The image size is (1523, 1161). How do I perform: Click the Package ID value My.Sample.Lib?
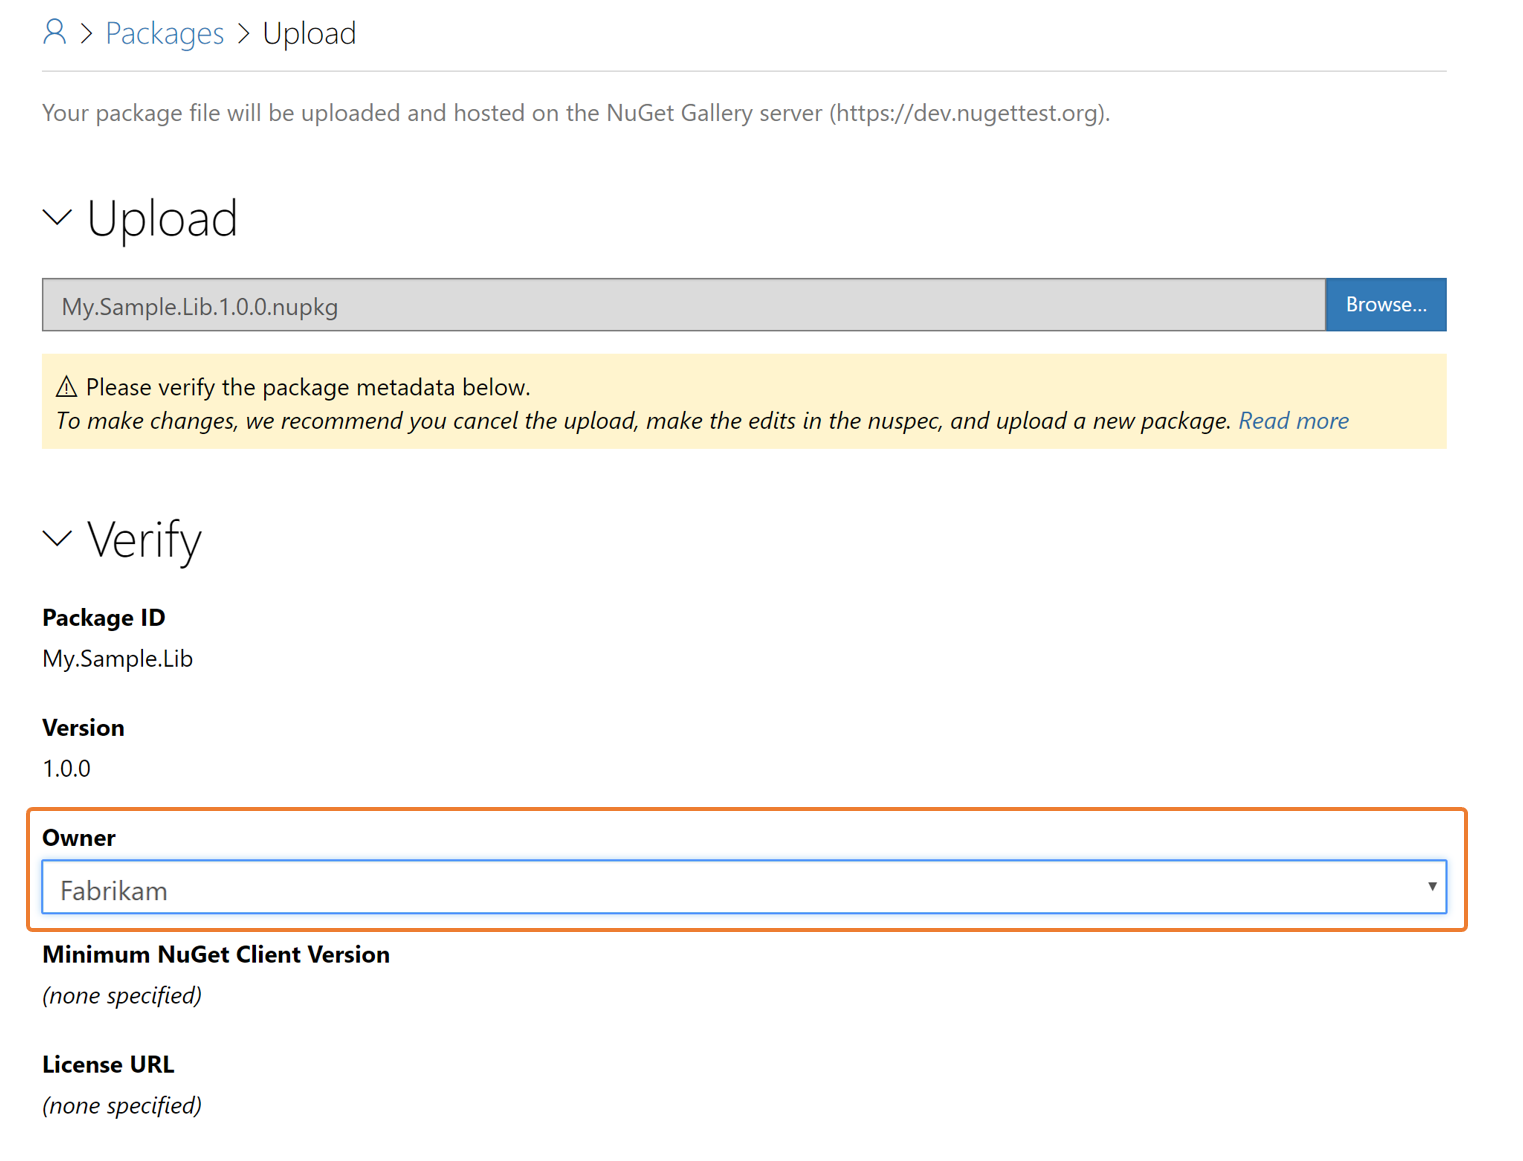tap(117, 658)
